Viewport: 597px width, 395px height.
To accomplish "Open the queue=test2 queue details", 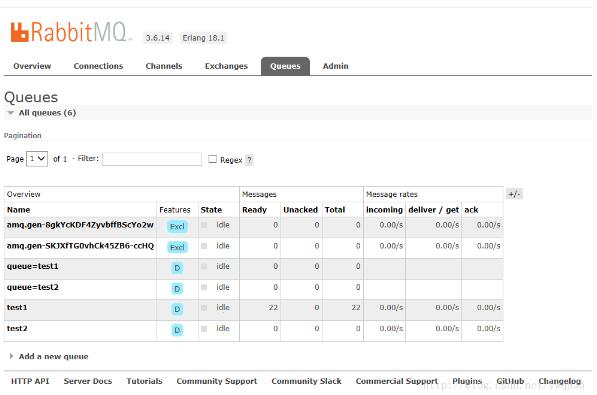I will 32,287.
